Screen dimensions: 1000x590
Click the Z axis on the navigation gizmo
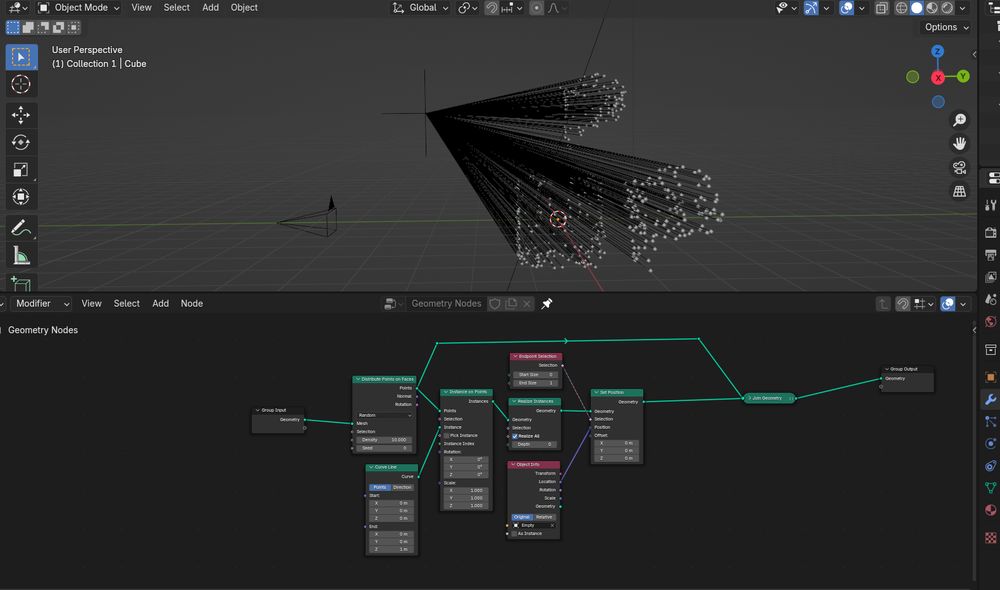(x=938, y=51)
